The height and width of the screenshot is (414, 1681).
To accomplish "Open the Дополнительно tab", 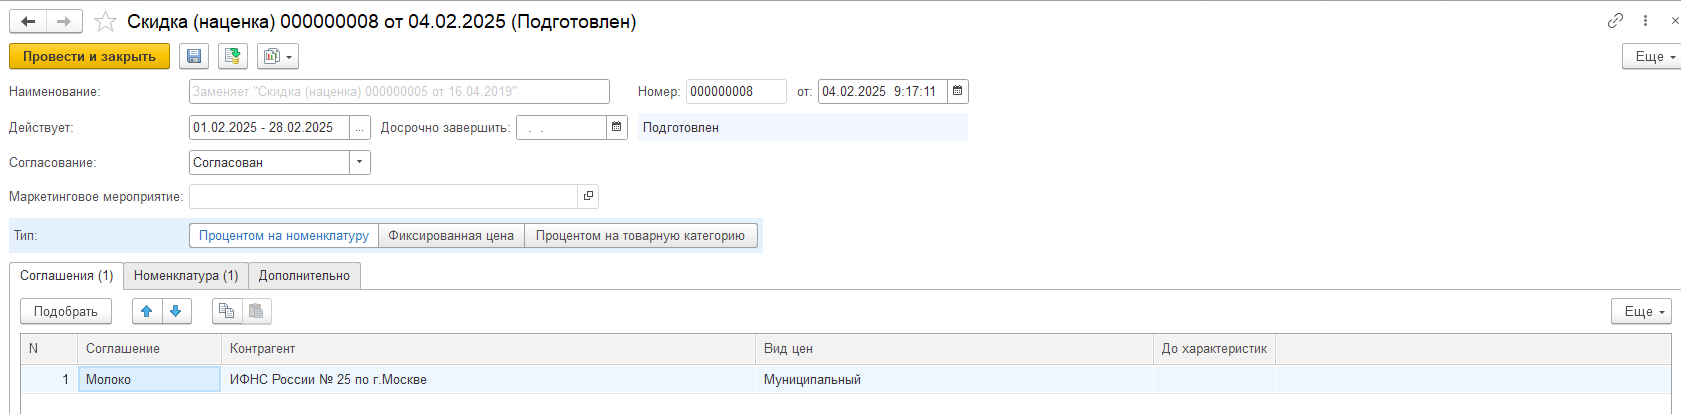I will click(x=304, y=276).
